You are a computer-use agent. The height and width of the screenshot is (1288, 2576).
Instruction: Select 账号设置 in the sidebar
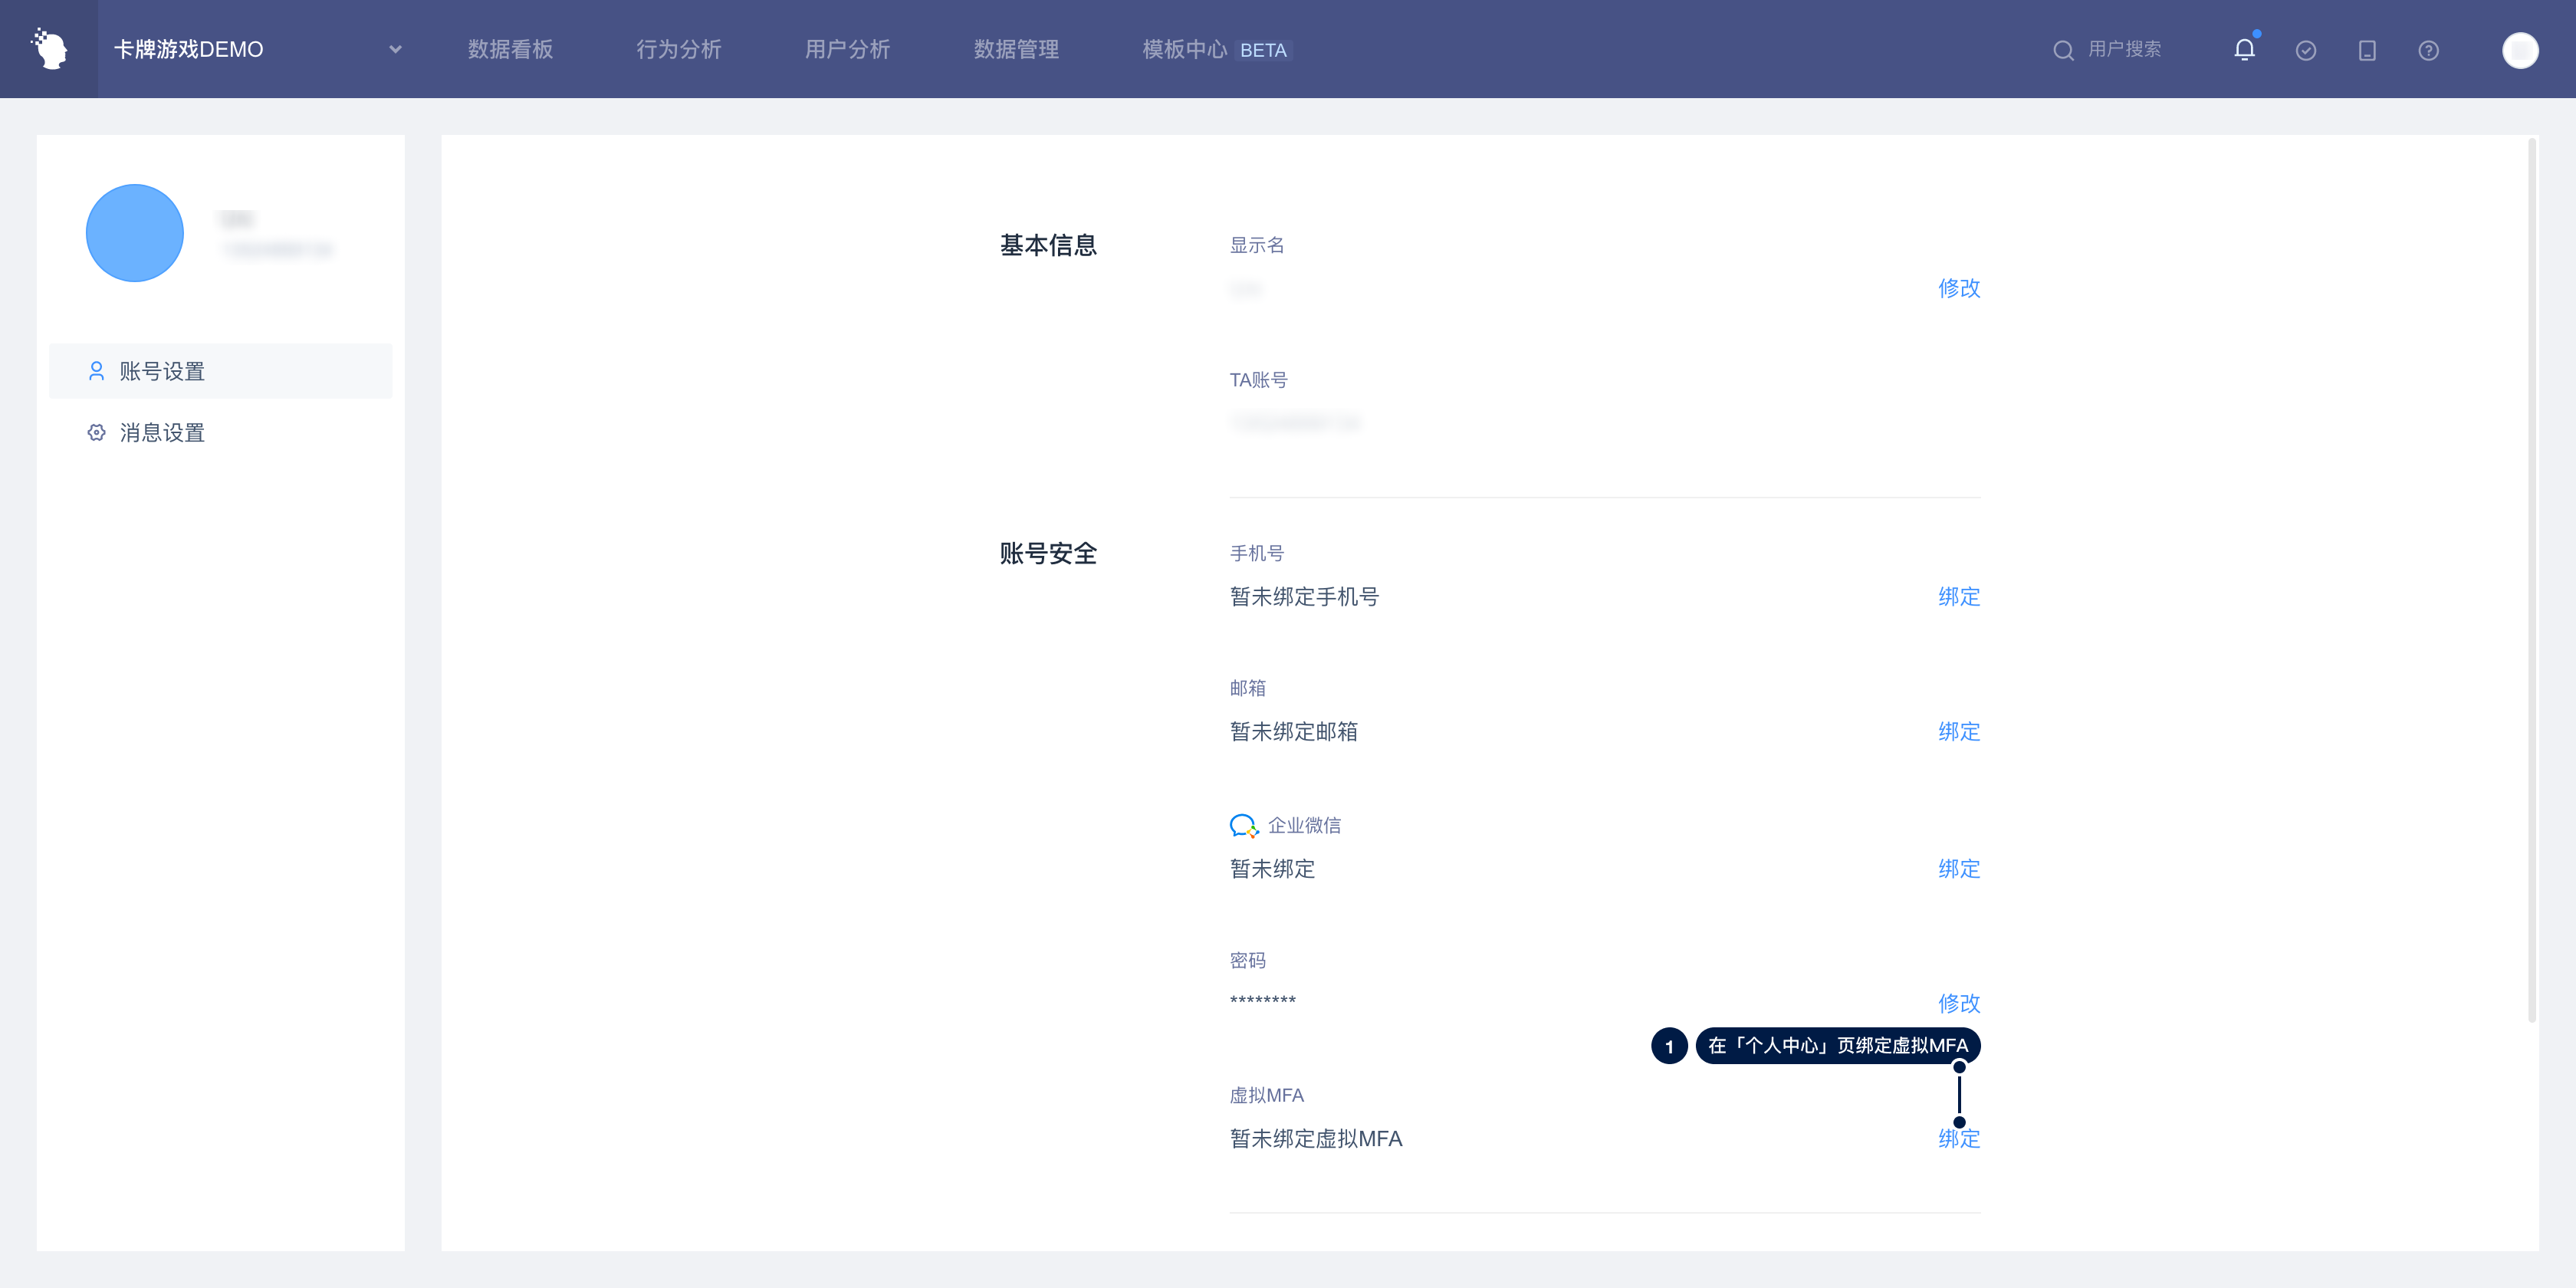point(162,371)
